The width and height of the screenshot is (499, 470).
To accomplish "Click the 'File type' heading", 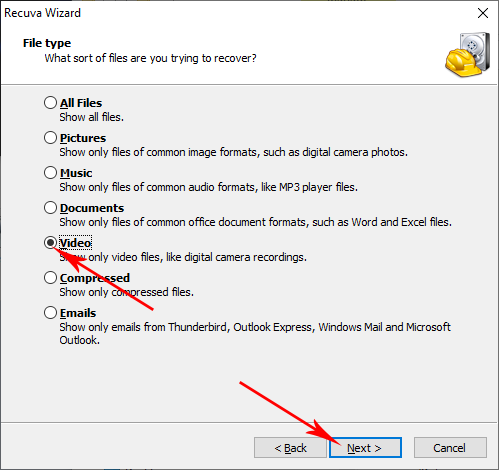I will click(x=47, y=43).
